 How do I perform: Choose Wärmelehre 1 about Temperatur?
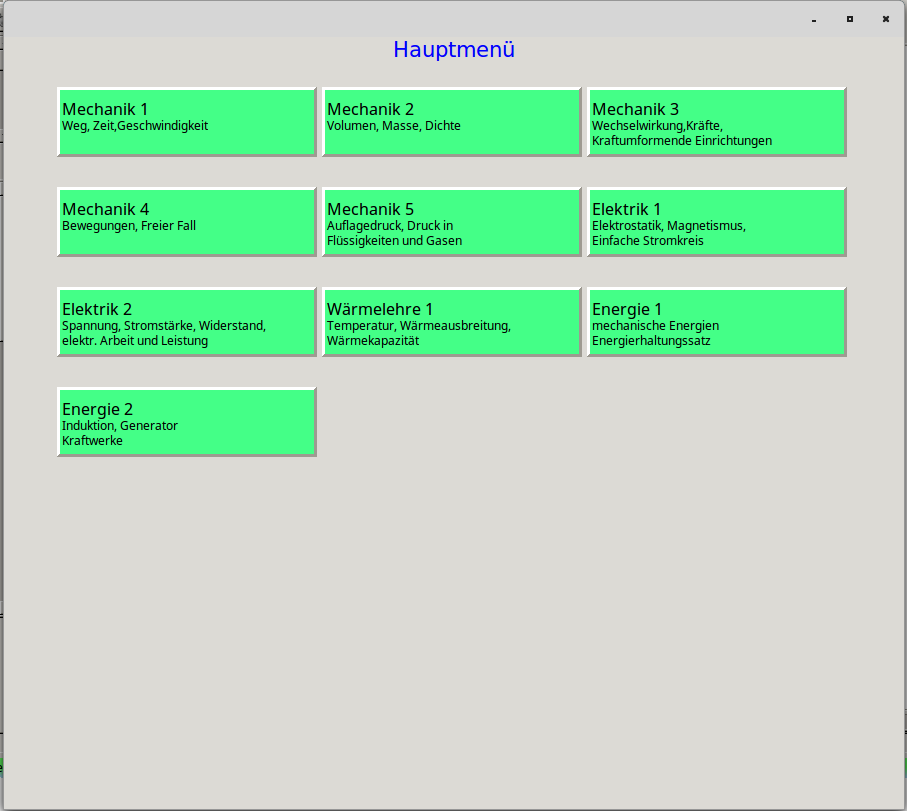[451, 321]
